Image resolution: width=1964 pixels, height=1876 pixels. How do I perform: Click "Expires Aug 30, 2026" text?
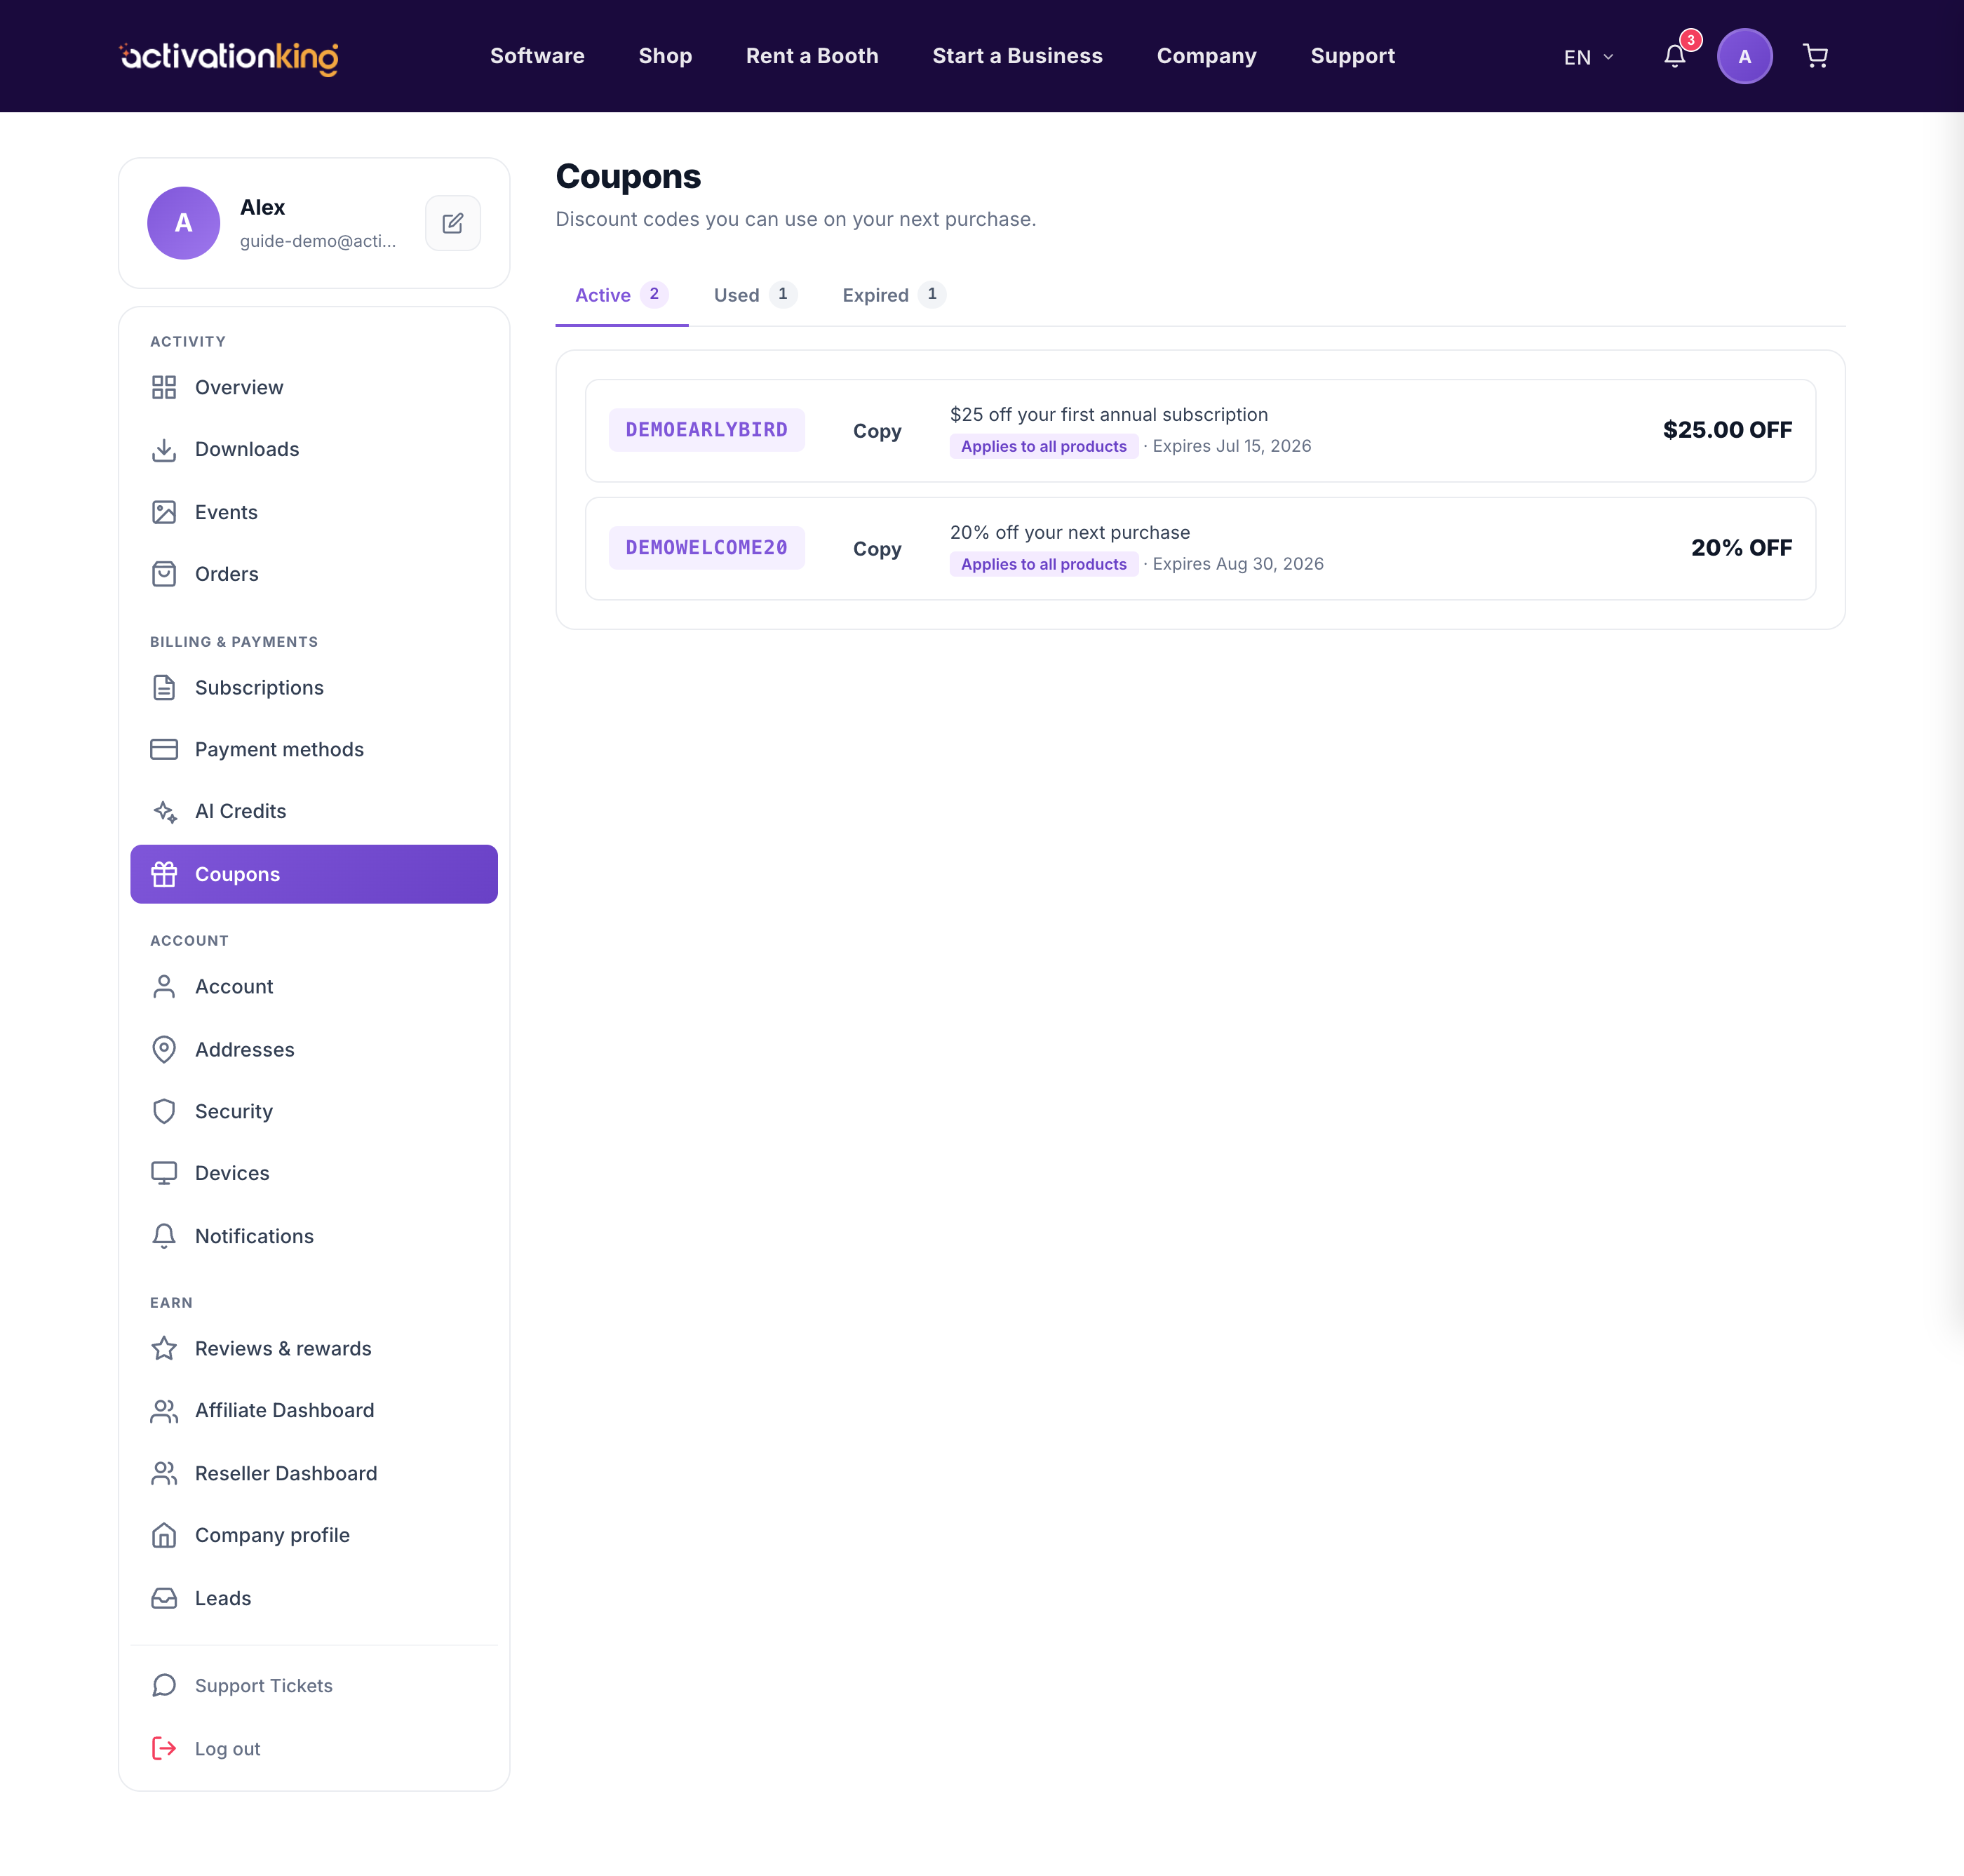1238,564
